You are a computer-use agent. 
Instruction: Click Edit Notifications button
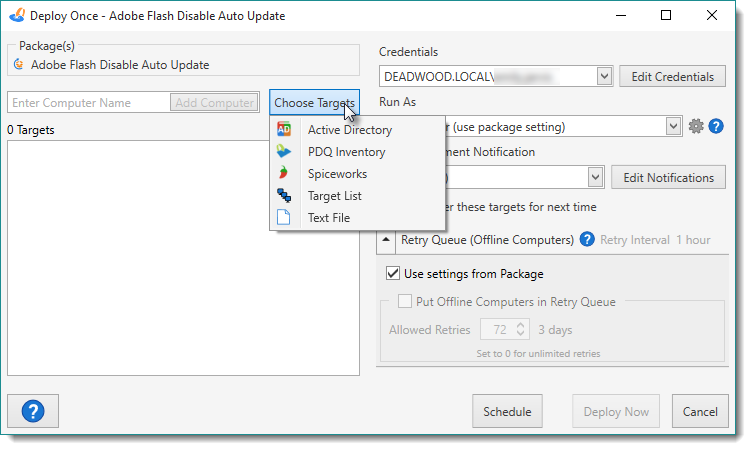(x=669, y=178)
